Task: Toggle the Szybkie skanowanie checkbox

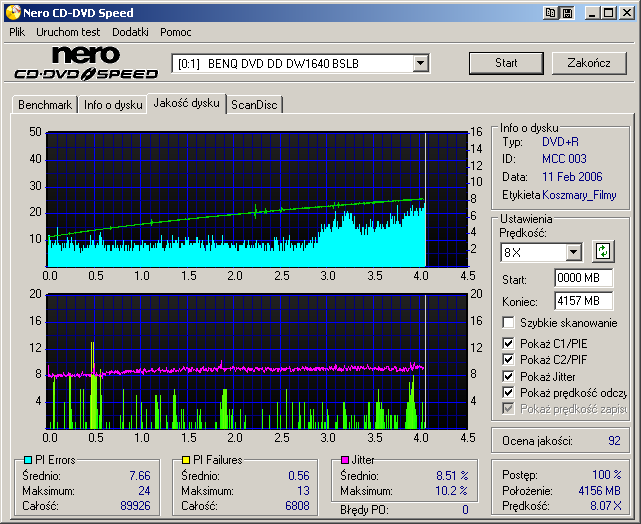Action: click(508, 322)
